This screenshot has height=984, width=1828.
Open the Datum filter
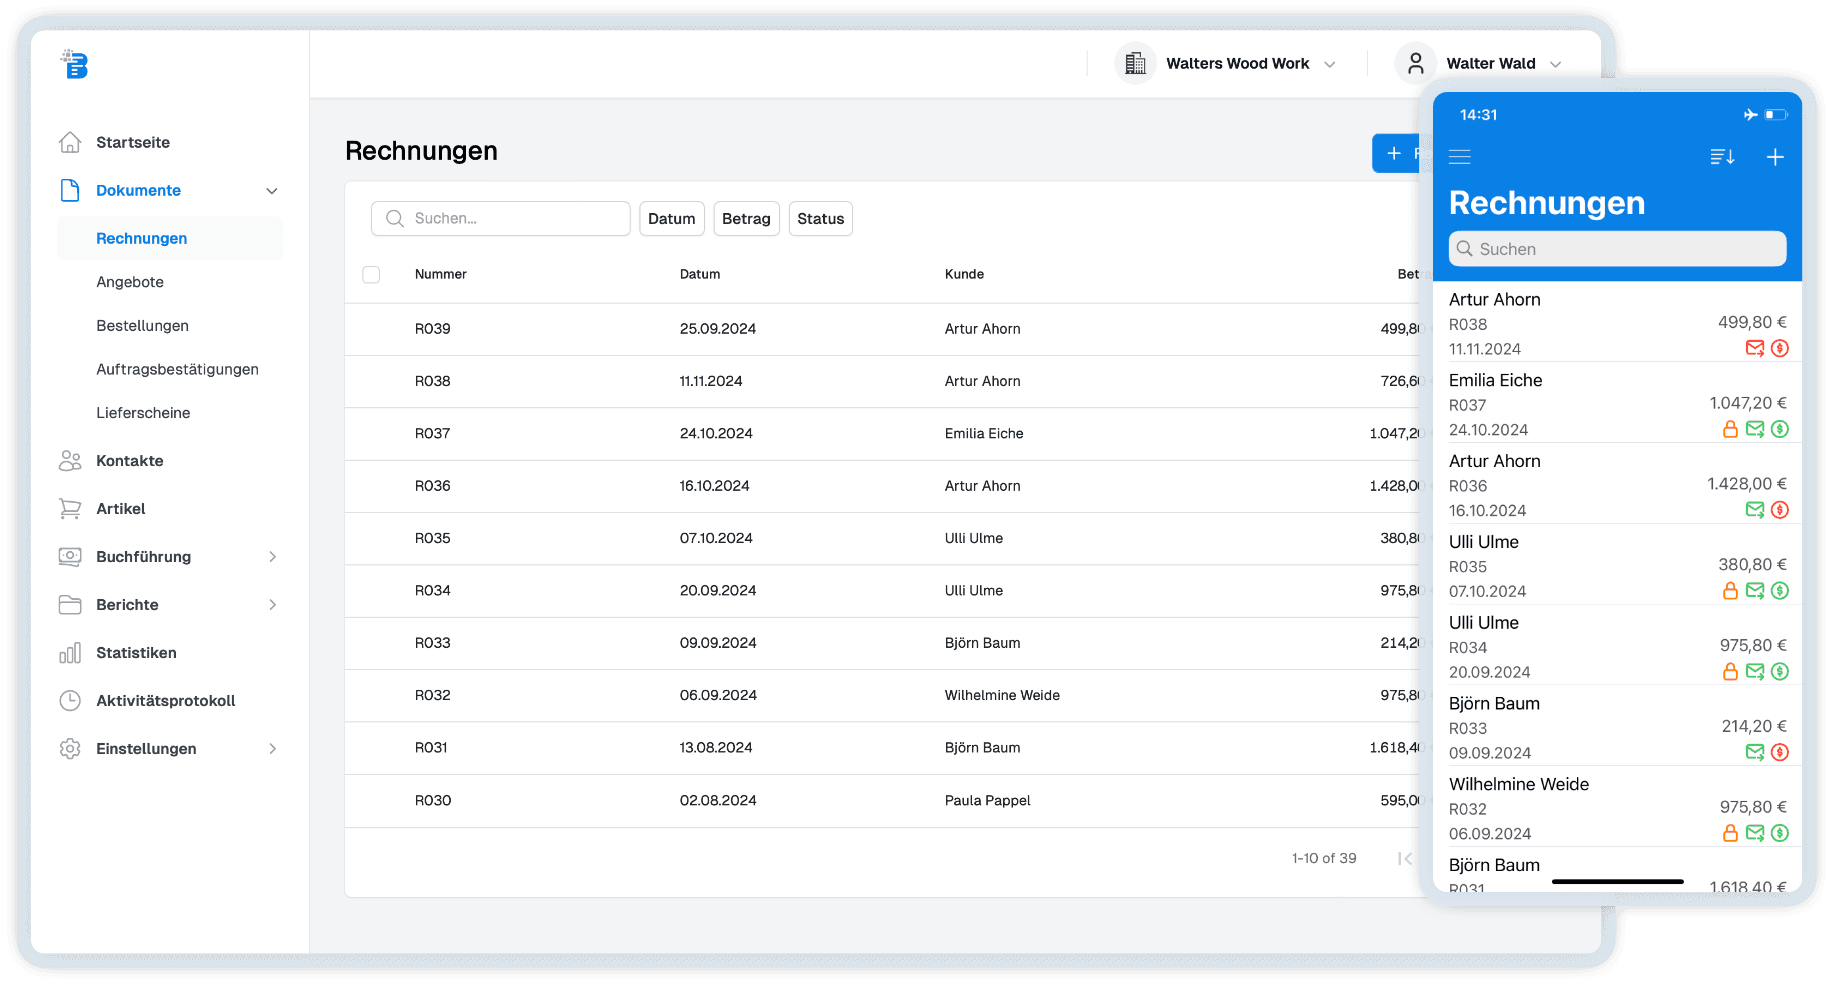(672, 218)
